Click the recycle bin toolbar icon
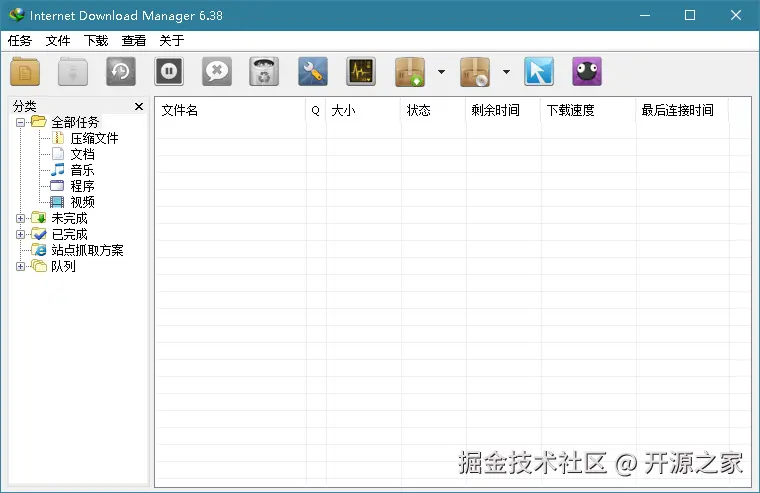Viewport: 760px width, 493px height. (x=264, y=72)
